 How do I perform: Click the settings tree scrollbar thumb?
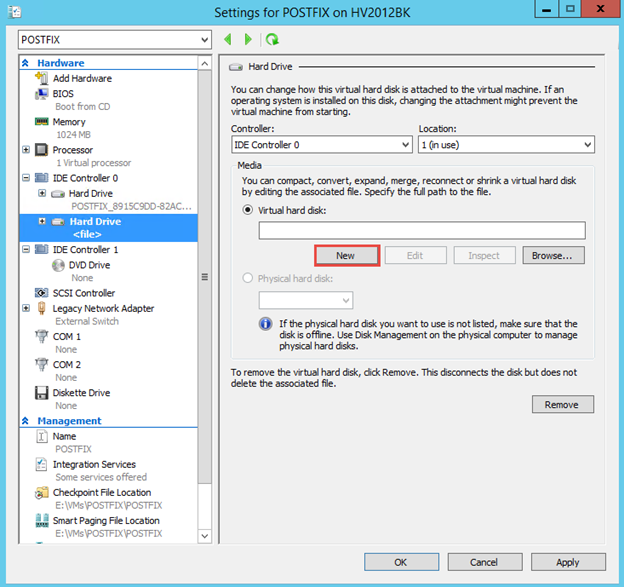tap(205, 277)
